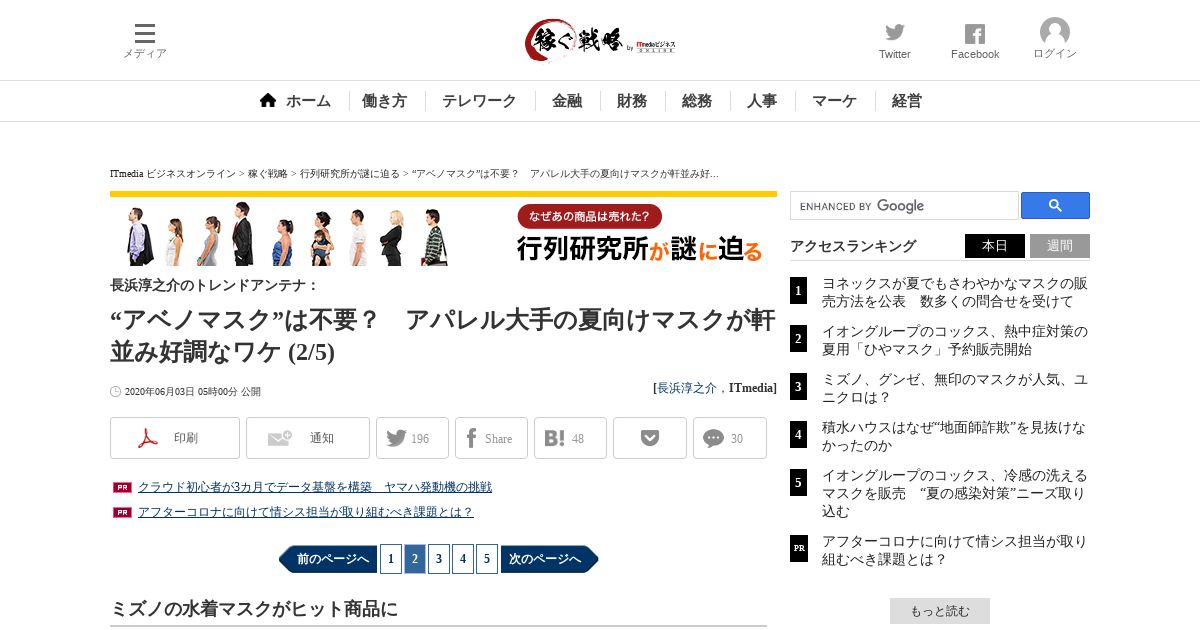Open the メディア hamburger menu
The width and height of the screenshot is (1200, 630).
tap(145, 41)
